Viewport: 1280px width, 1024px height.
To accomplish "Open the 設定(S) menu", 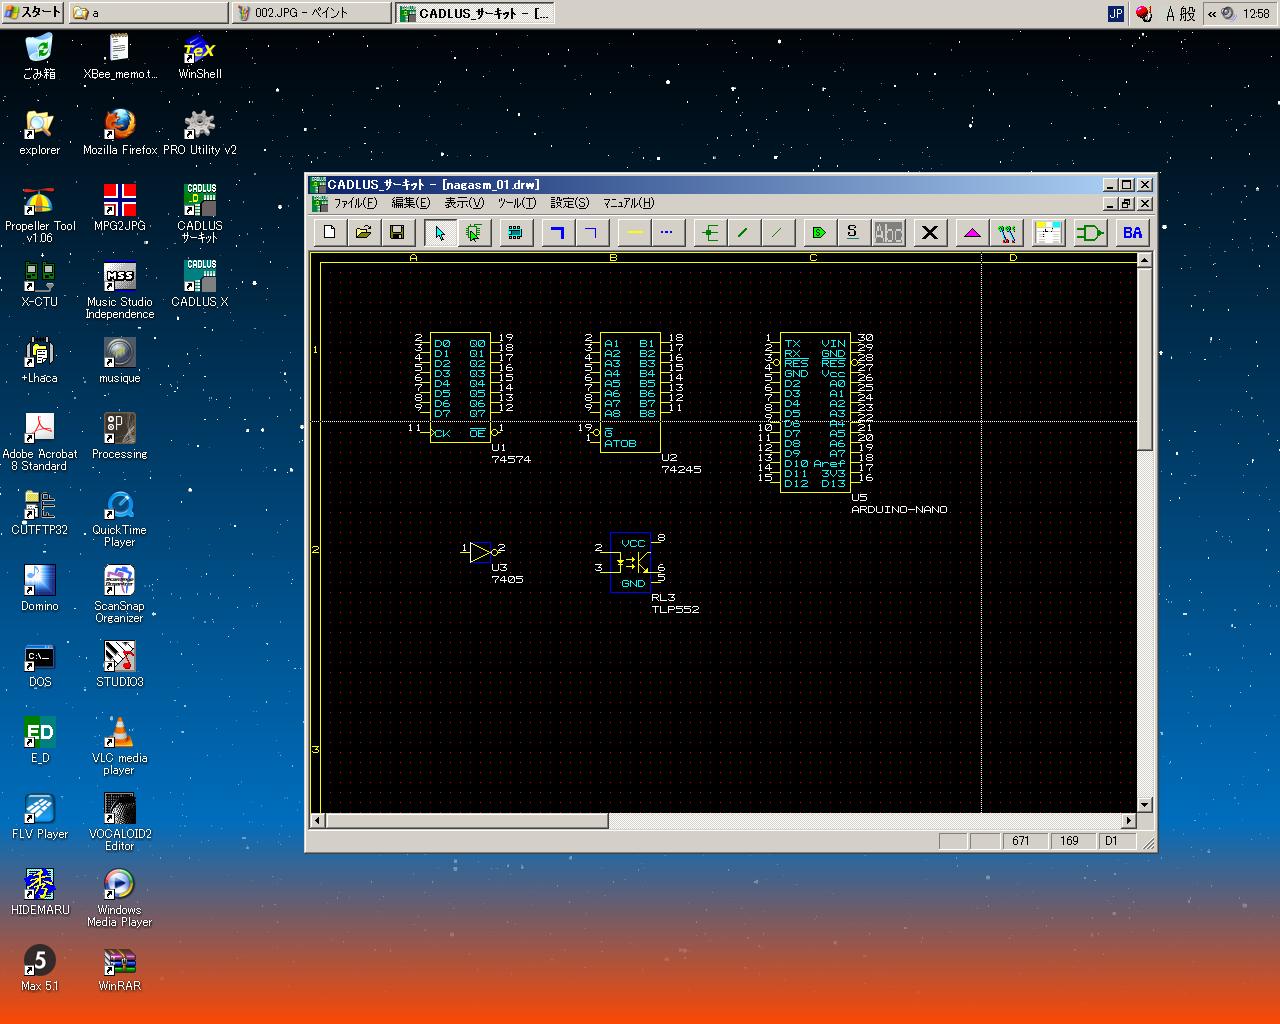I will click(570, 203).
